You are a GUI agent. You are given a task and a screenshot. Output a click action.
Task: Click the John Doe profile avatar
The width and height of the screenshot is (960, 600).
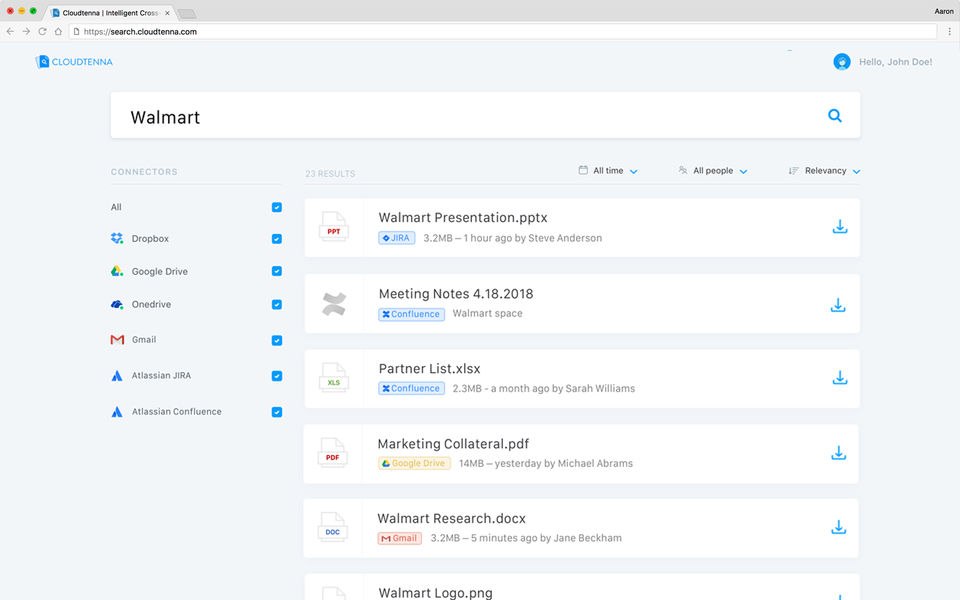point(842,62)
